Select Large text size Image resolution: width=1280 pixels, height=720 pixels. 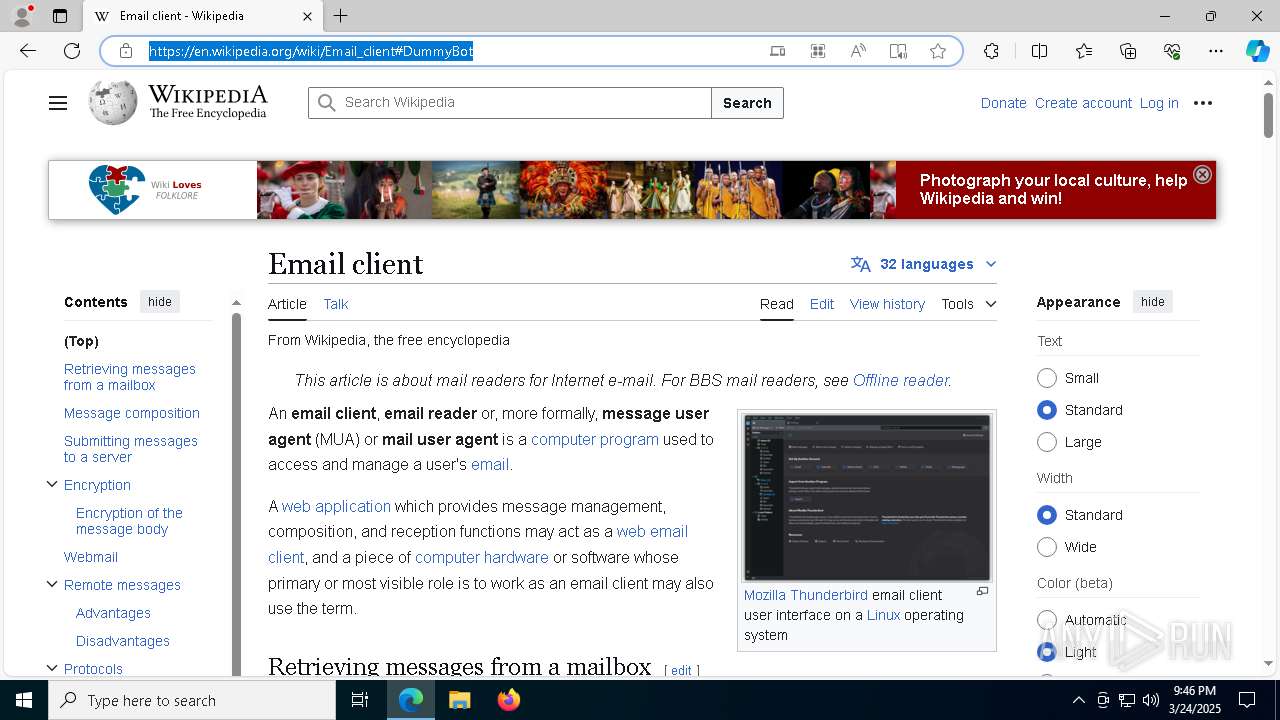[x=1047, y=442]
